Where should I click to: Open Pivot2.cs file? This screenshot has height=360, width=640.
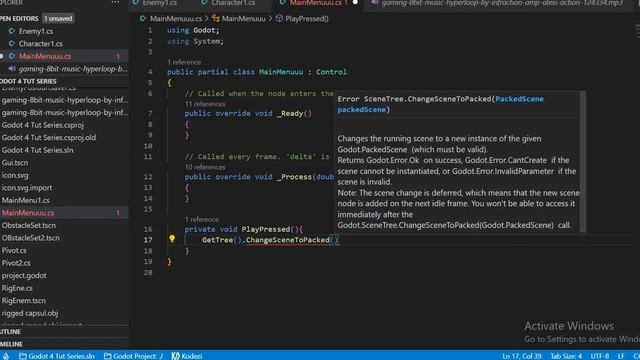coord(16,263)
